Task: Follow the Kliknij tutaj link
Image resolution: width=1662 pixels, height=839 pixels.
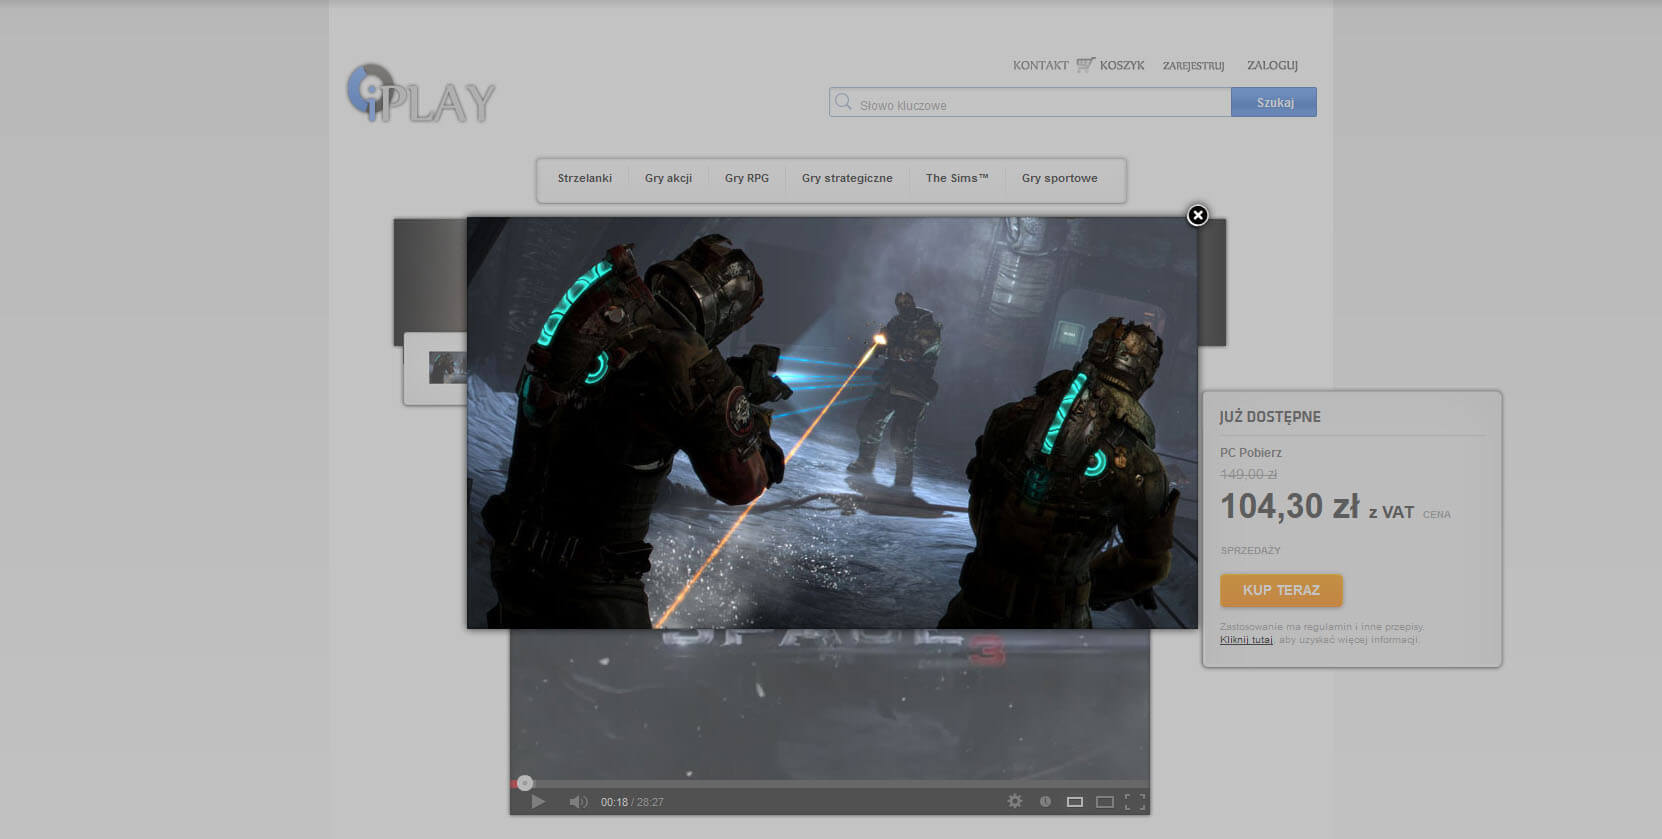Action: tap(1246, 640)
